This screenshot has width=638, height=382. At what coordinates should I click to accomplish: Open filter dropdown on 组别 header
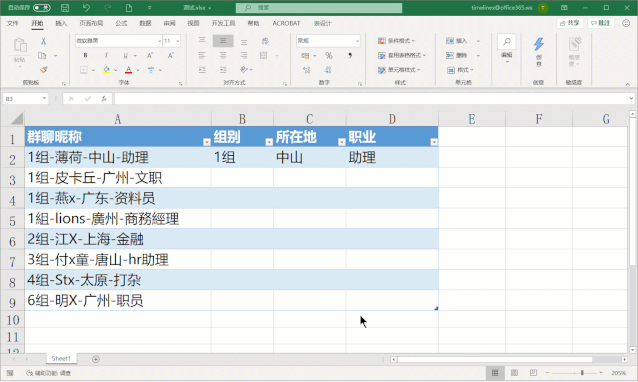click(269, 142)
